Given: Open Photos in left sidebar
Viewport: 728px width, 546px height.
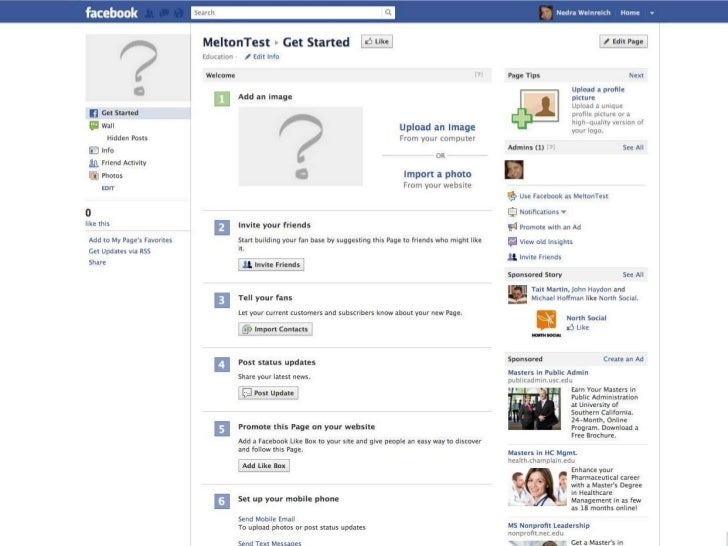Looking at the screenshot, I should pos(112,176).
